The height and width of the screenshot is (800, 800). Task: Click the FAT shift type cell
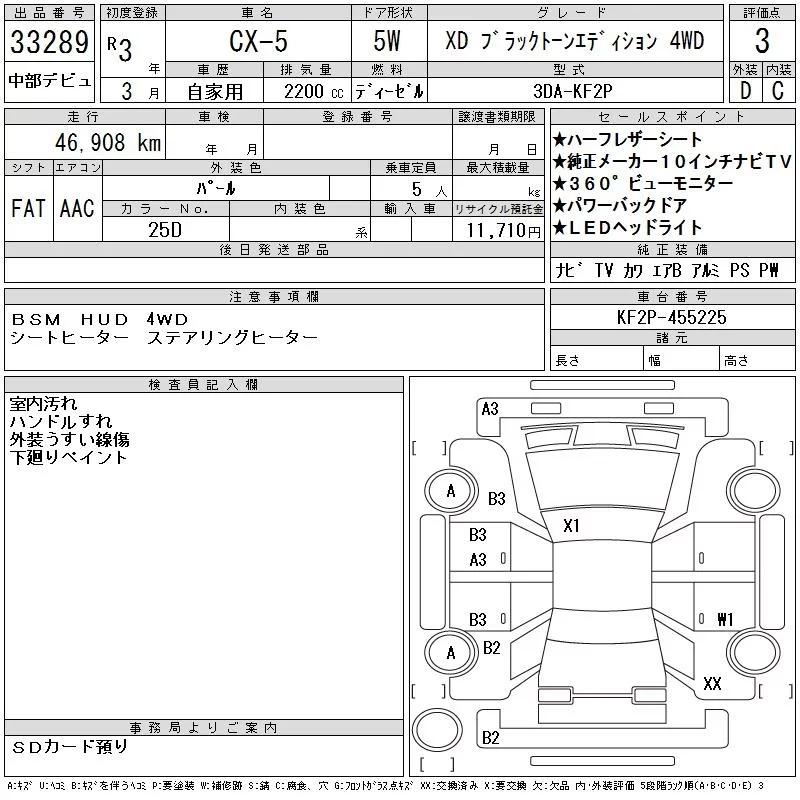point(28,208)
